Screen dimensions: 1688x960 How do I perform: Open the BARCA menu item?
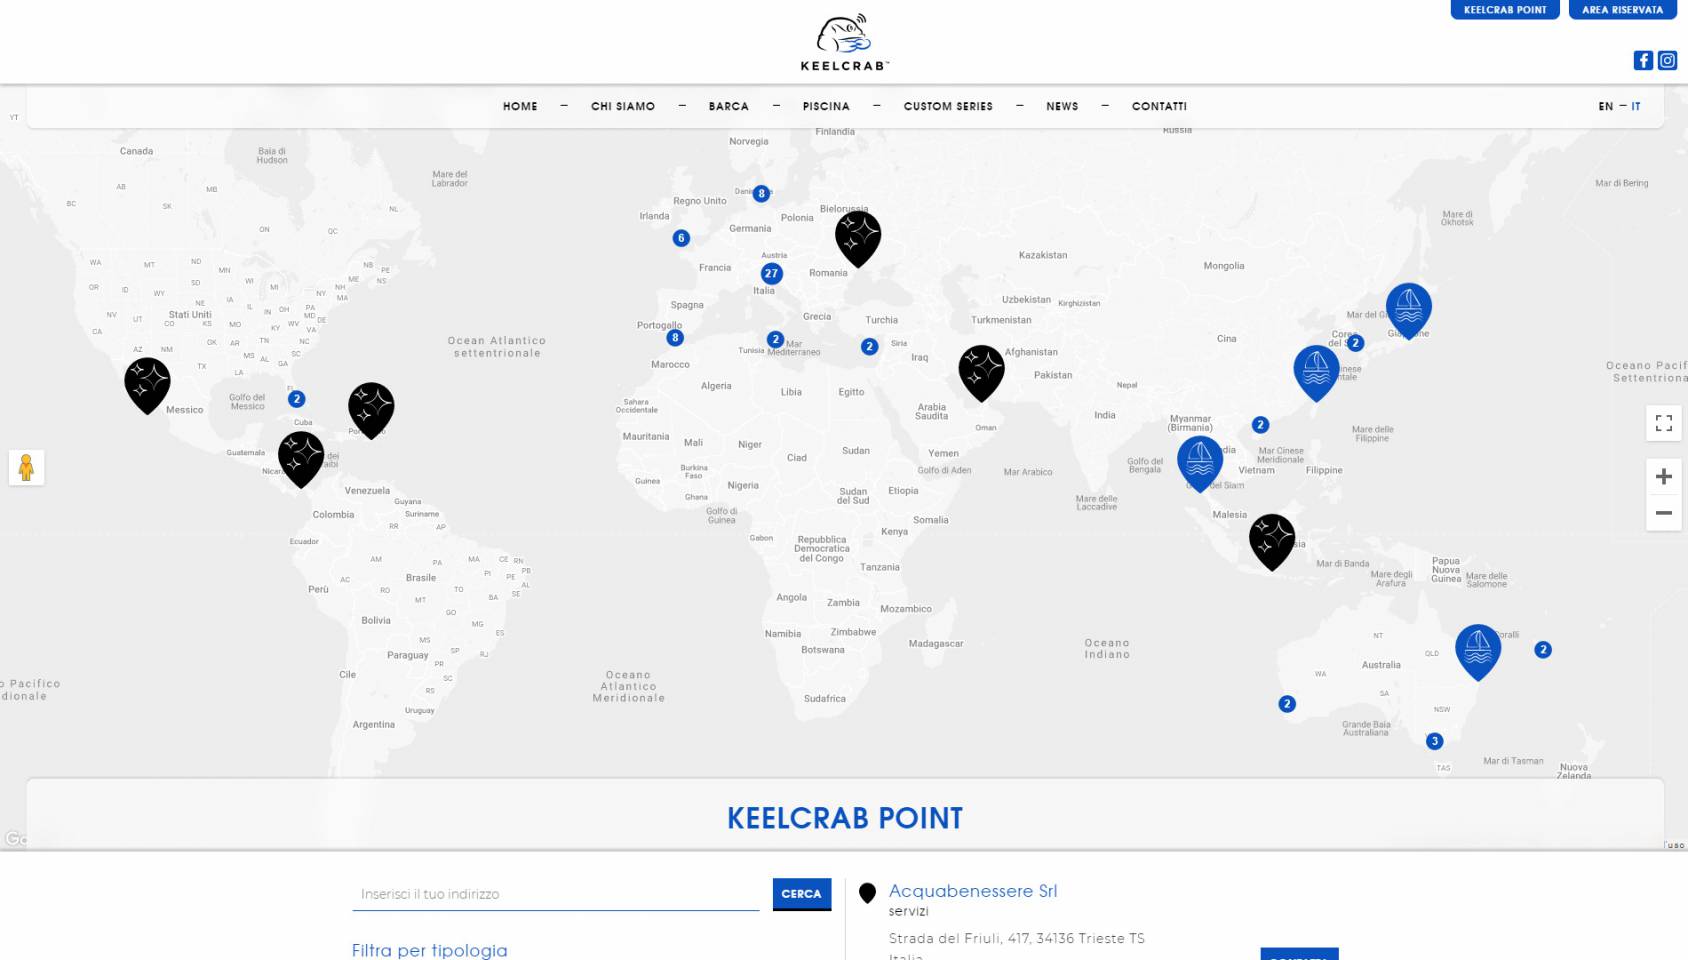click(729, 106)
